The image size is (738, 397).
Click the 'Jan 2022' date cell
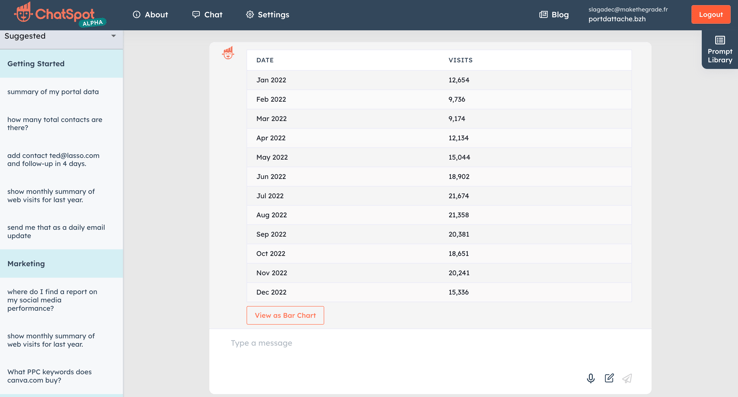271,80
